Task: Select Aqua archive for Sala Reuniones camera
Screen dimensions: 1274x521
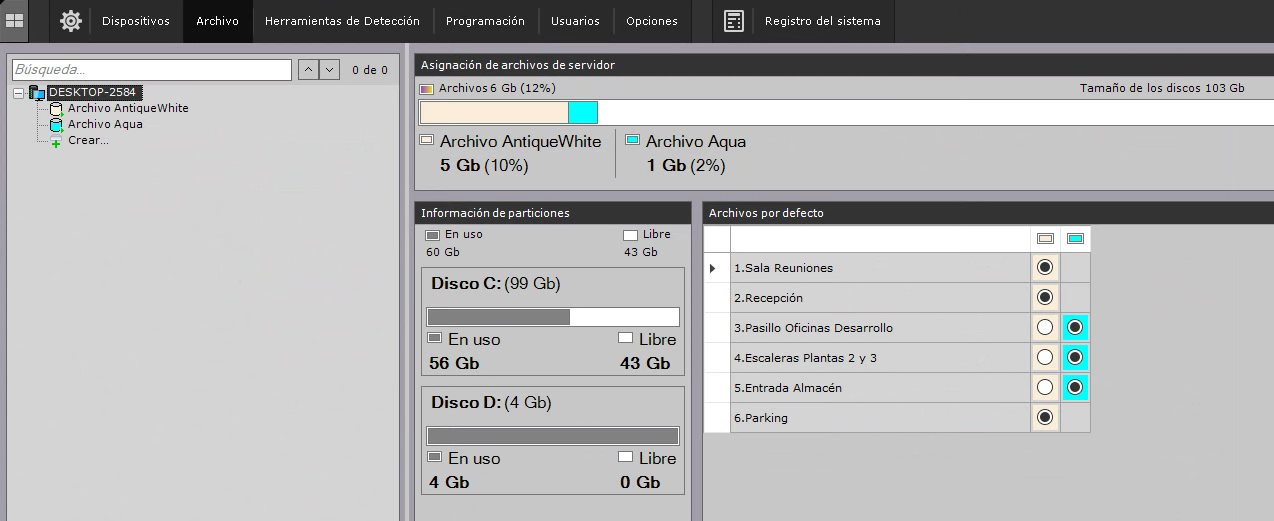Action: (1075, 268)
